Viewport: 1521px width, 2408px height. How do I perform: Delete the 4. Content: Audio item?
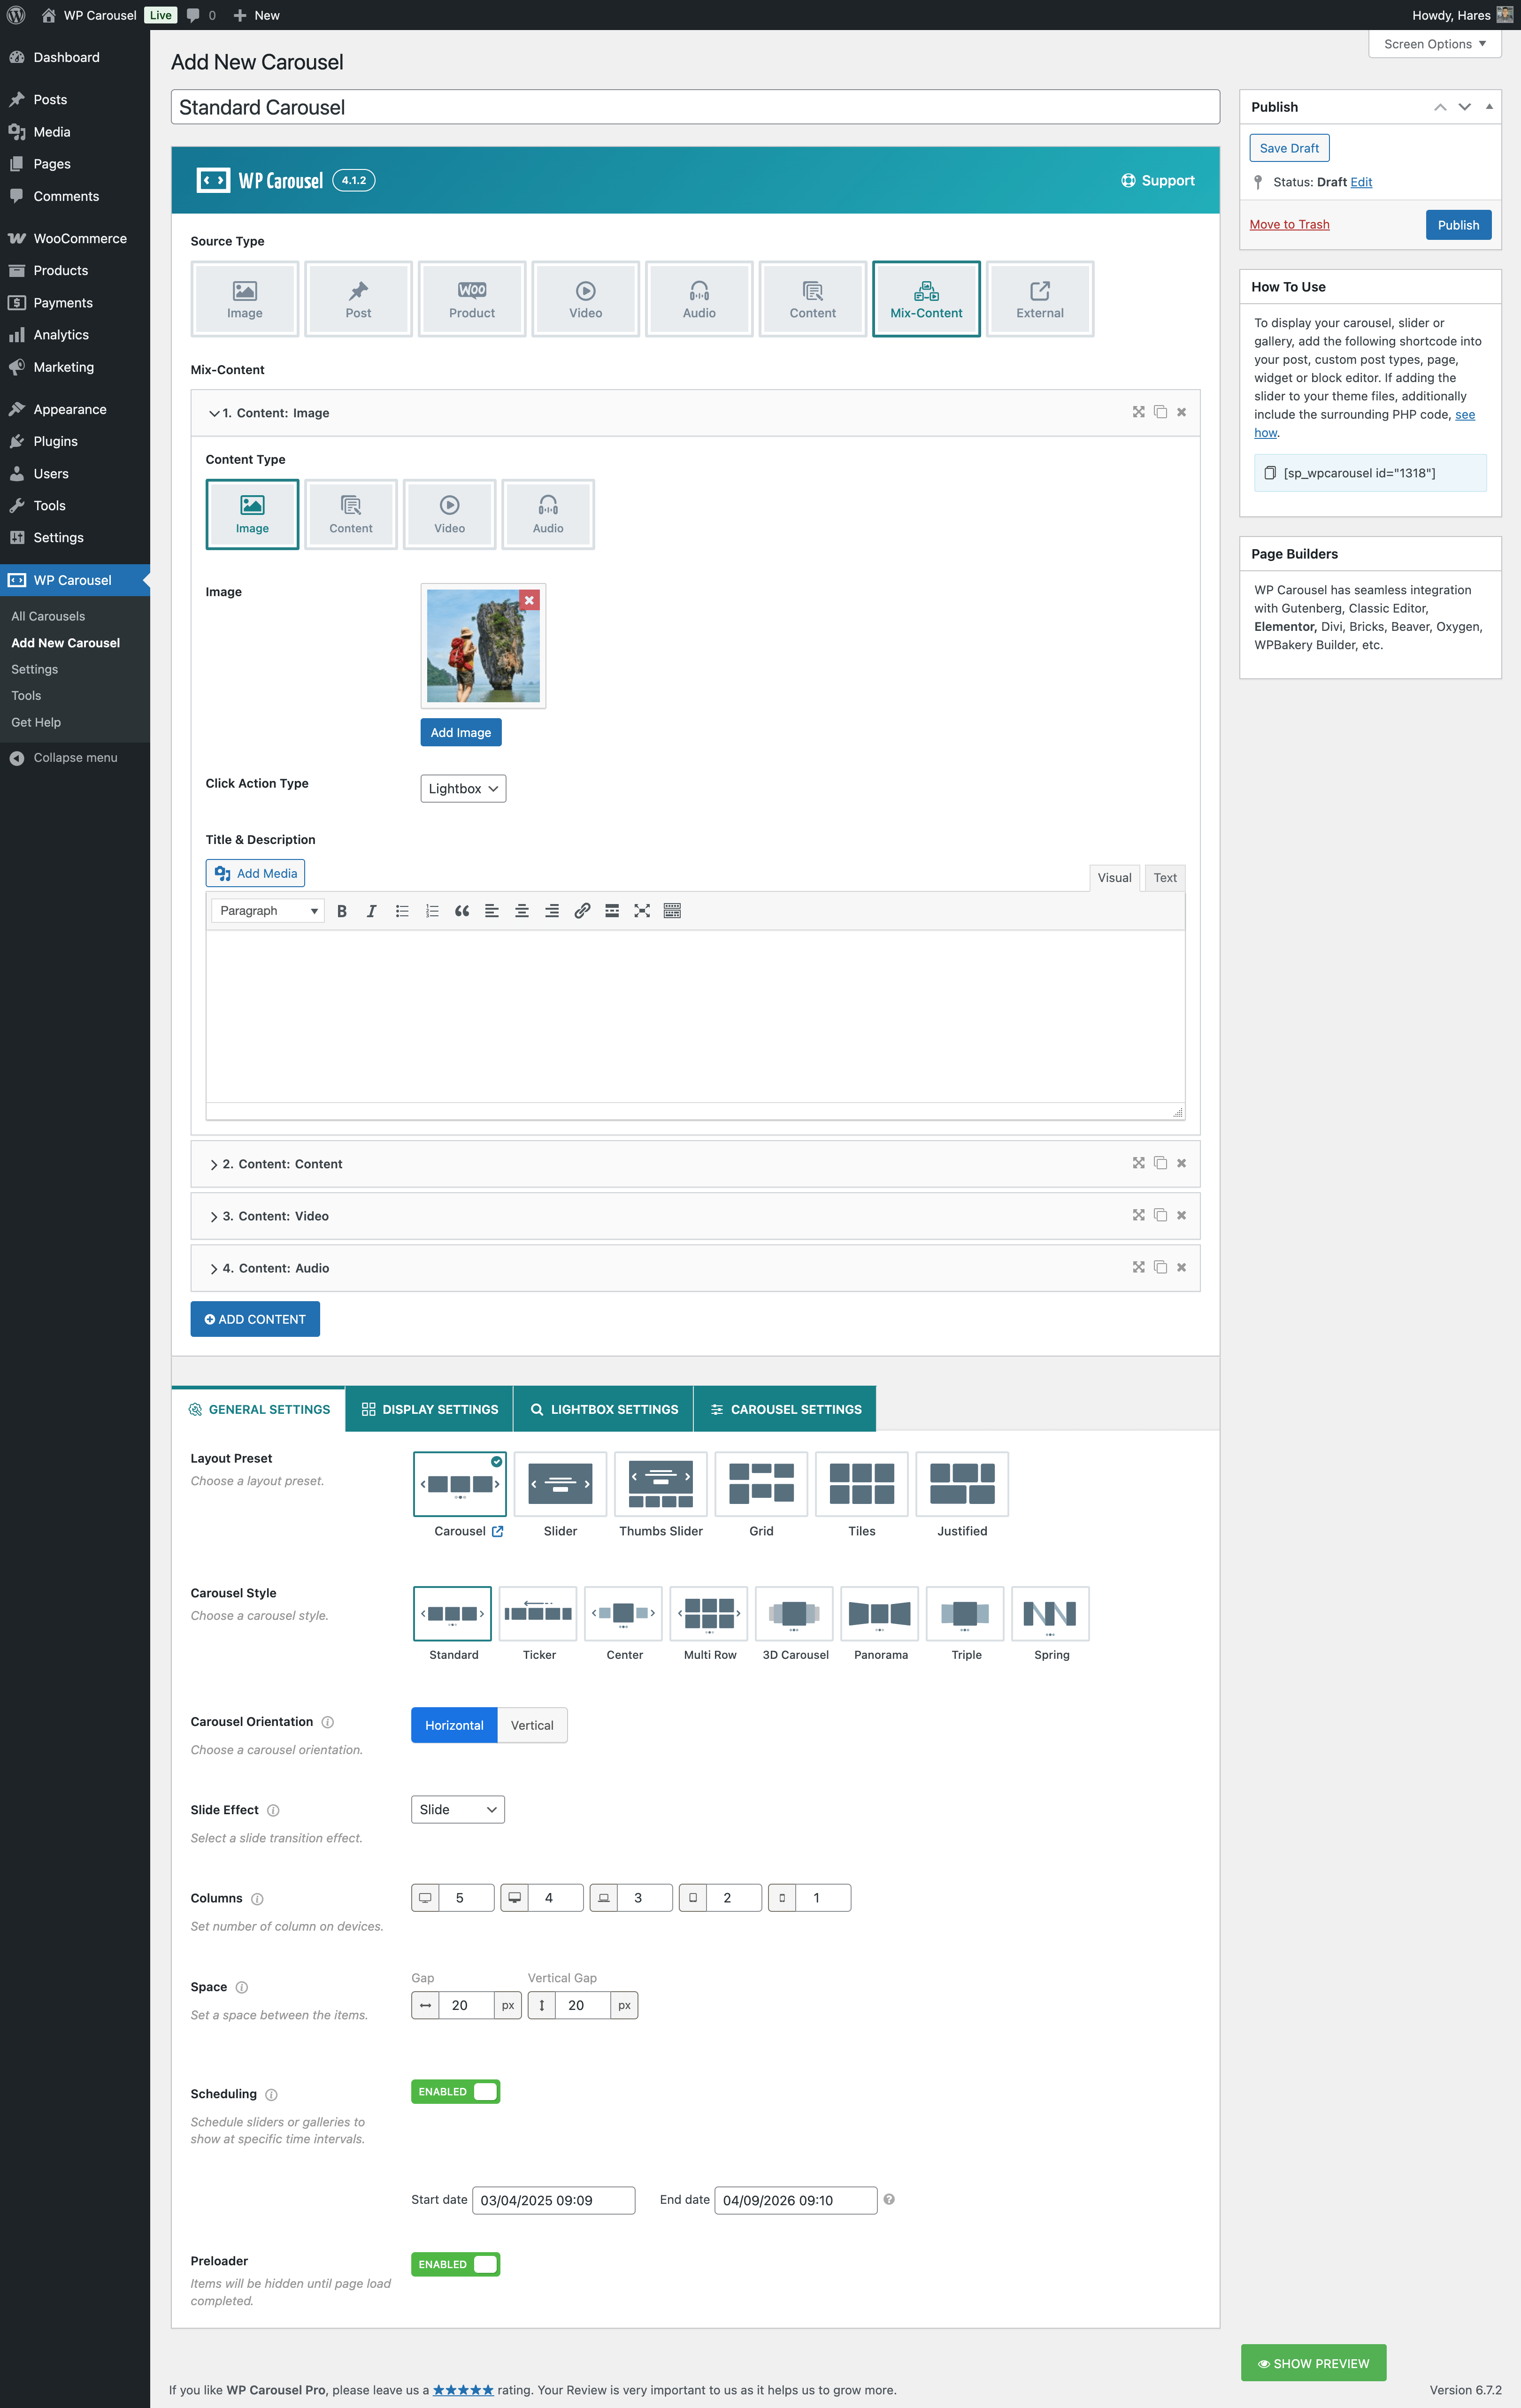point(1181,1267)
